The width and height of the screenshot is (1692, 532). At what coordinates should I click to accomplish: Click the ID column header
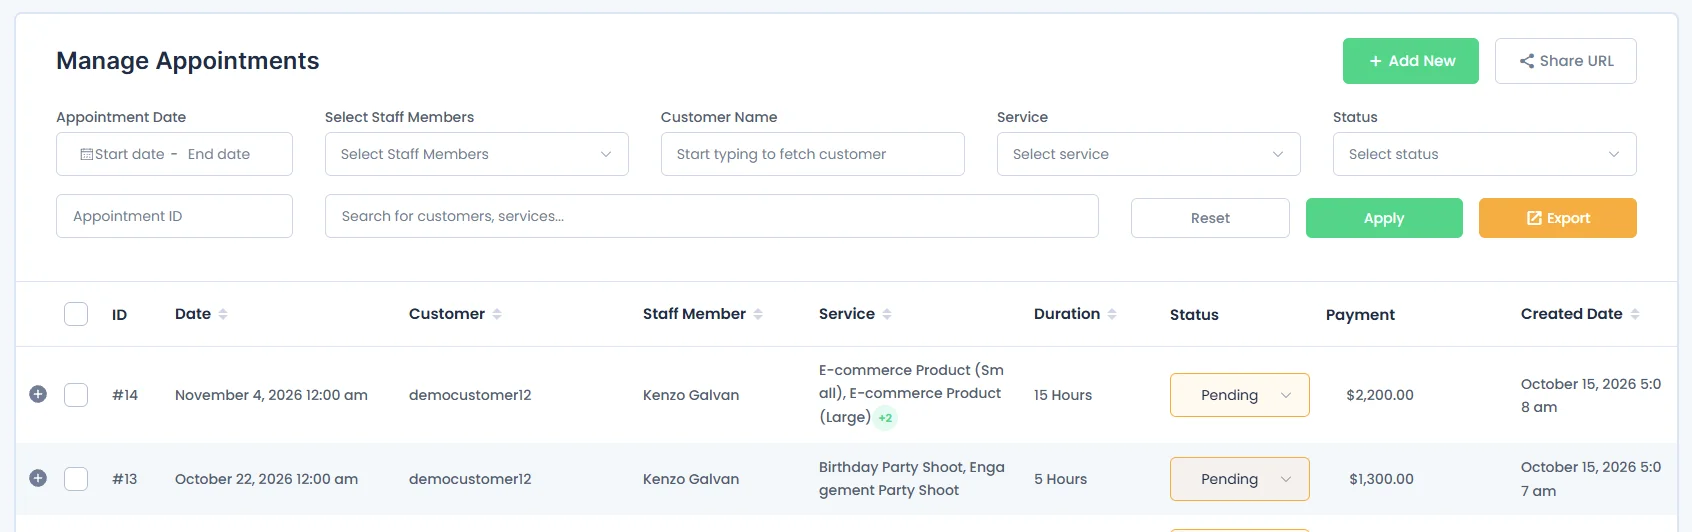(x=120, y=315)
